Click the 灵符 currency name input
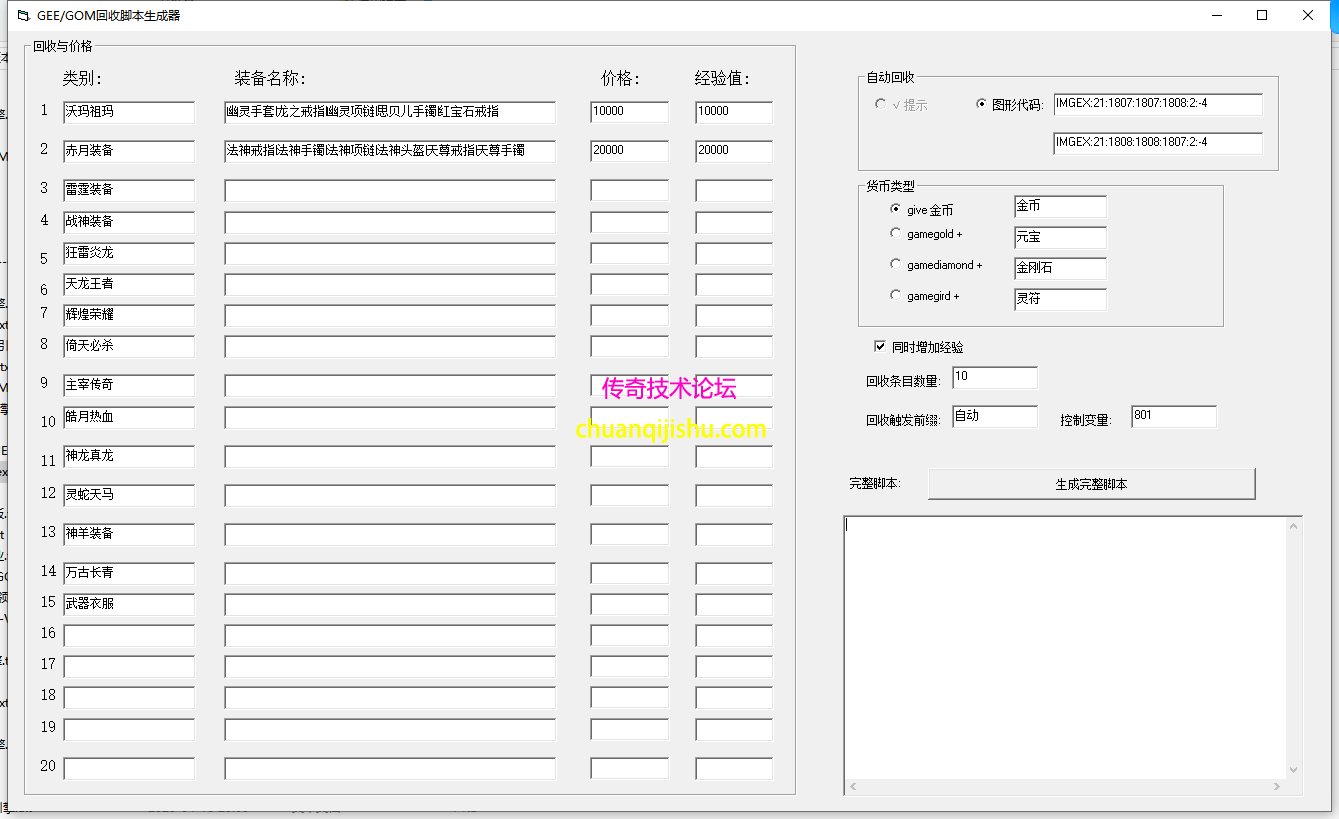Viewport: 1339px width, 819px height. point(1059,299)
